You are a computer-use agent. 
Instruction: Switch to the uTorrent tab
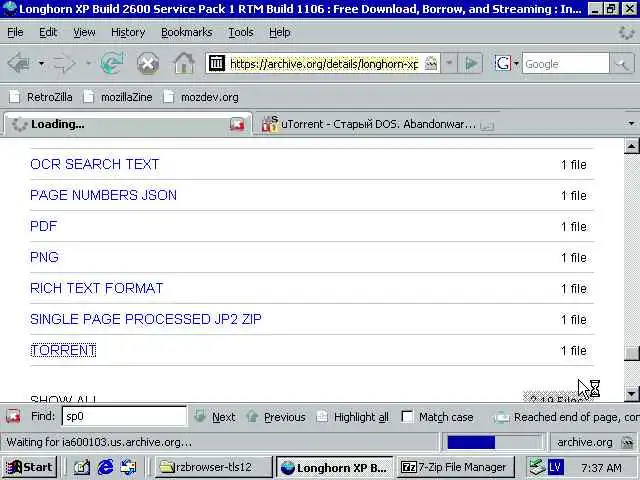pyautogui.click(x=378, y=124)
